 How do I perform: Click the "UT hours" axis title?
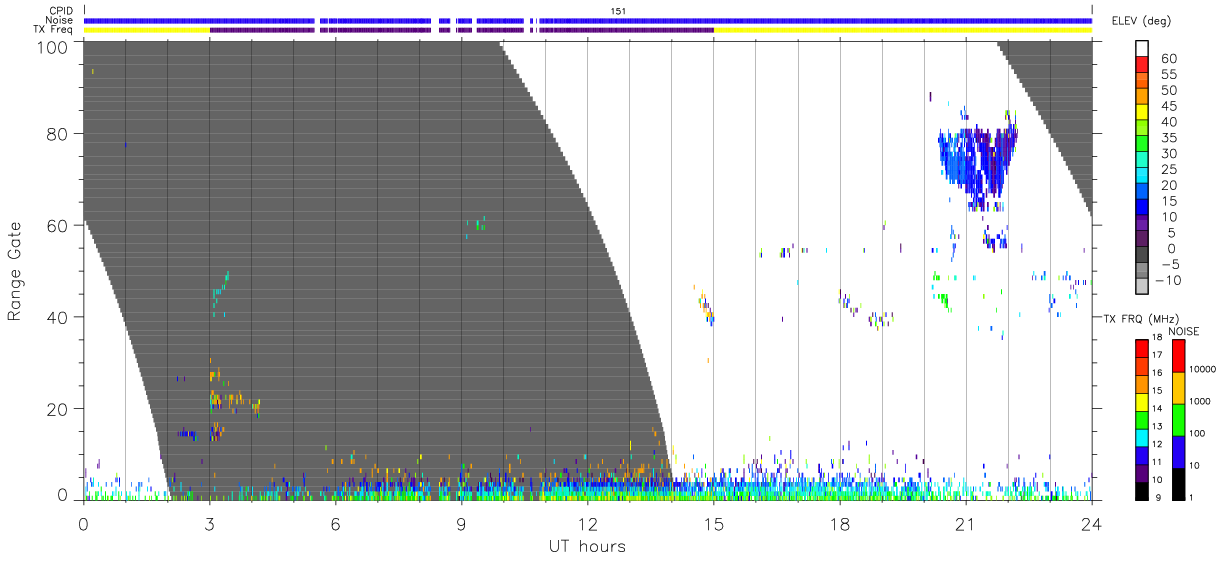click(x=586, y=546)
